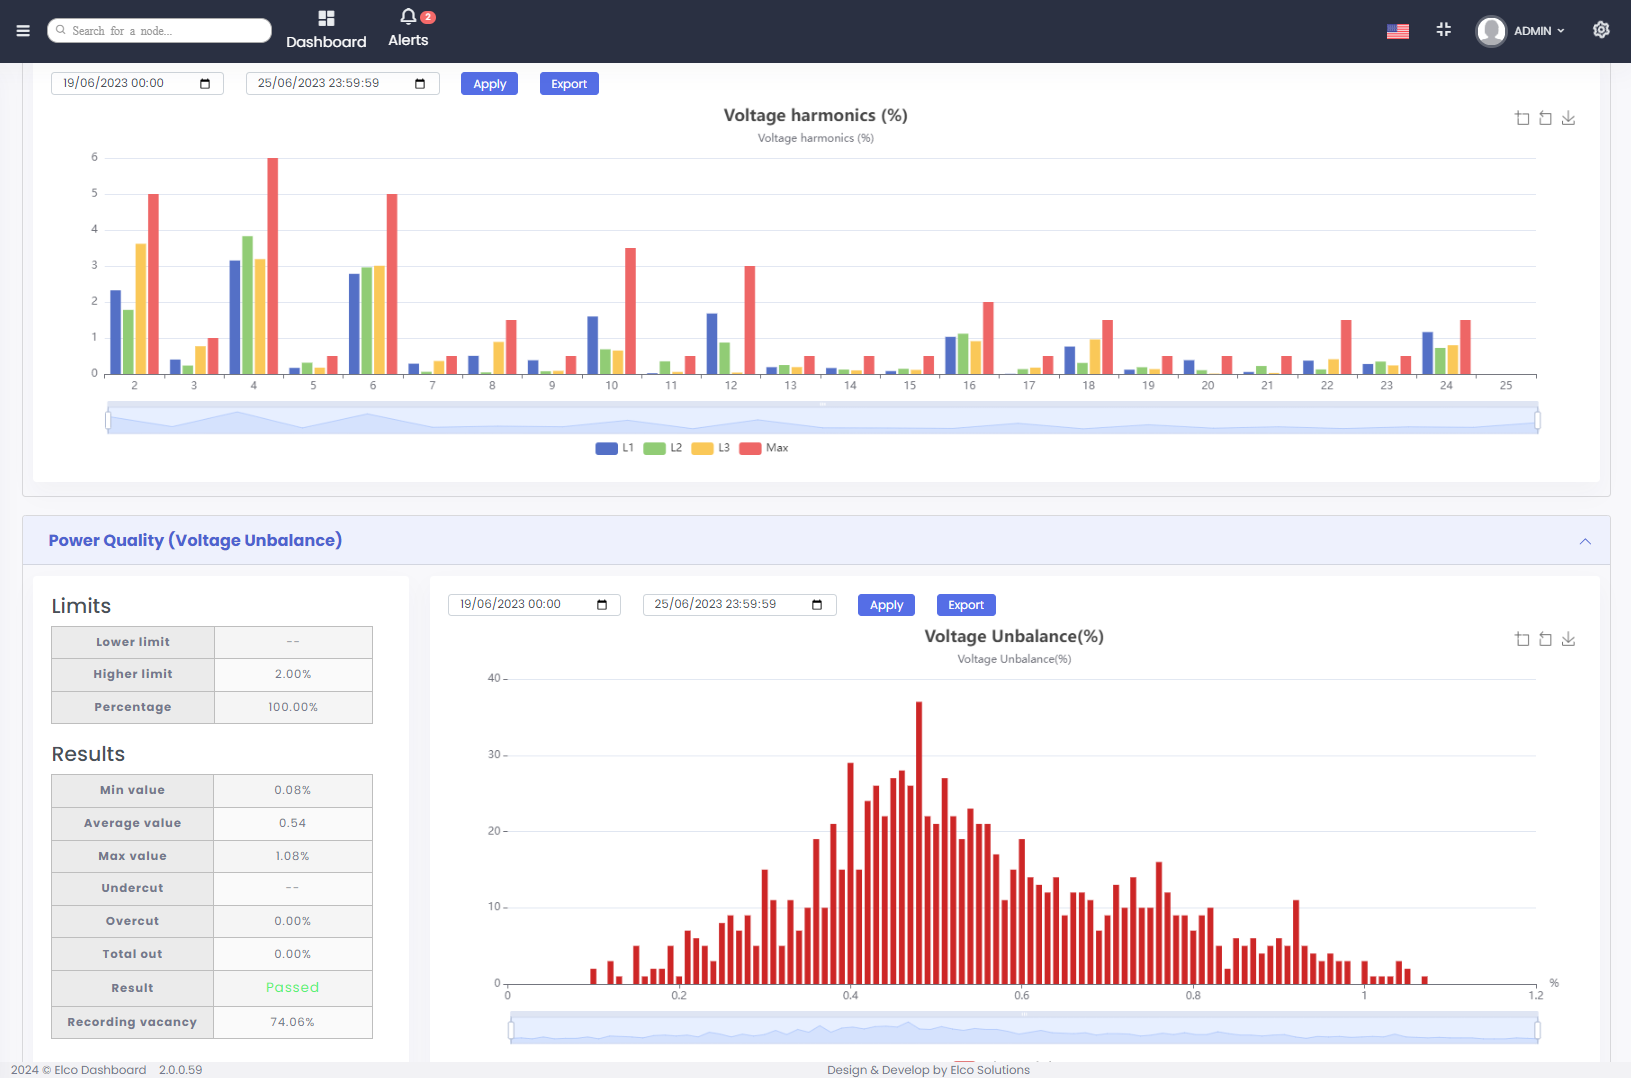Apply the selected harmonics date range
Viewport: 1631px width, 1078px height.
point(489,83)
